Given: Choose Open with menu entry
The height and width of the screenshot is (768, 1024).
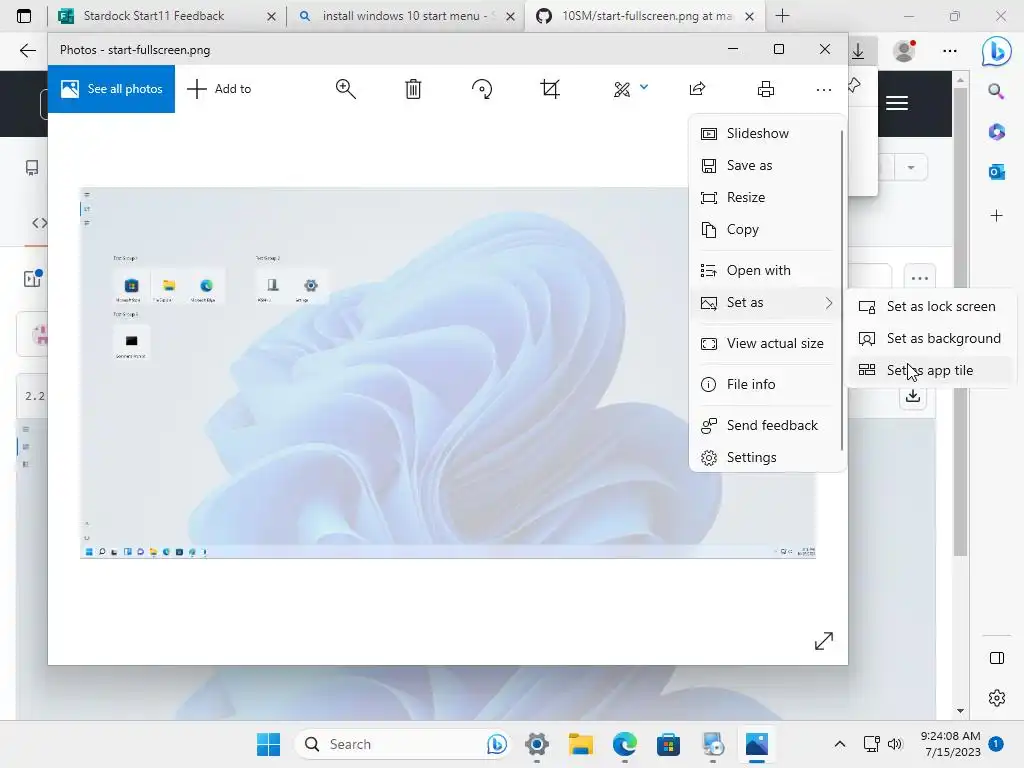Looking at the screenshot, I should [766, 270].
